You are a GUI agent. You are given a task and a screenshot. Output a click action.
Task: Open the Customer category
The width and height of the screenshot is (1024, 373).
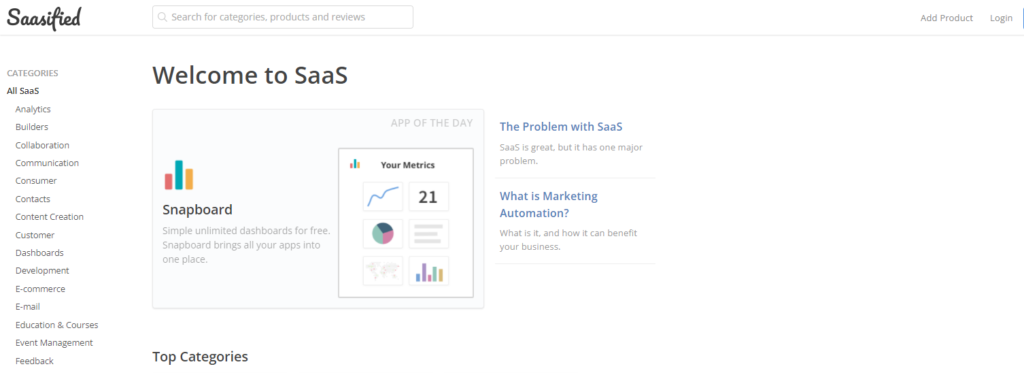[35, 235]
